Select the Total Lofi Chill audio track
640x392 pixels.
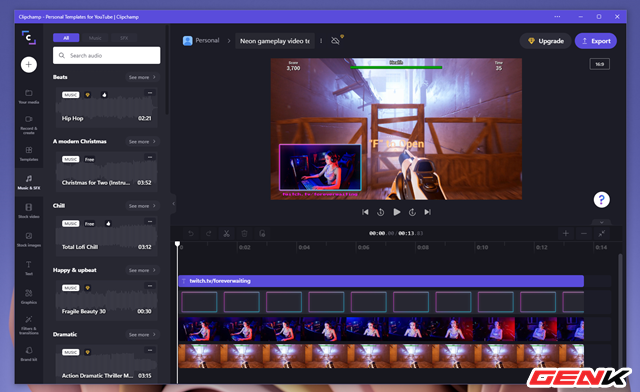pos(107,236)
